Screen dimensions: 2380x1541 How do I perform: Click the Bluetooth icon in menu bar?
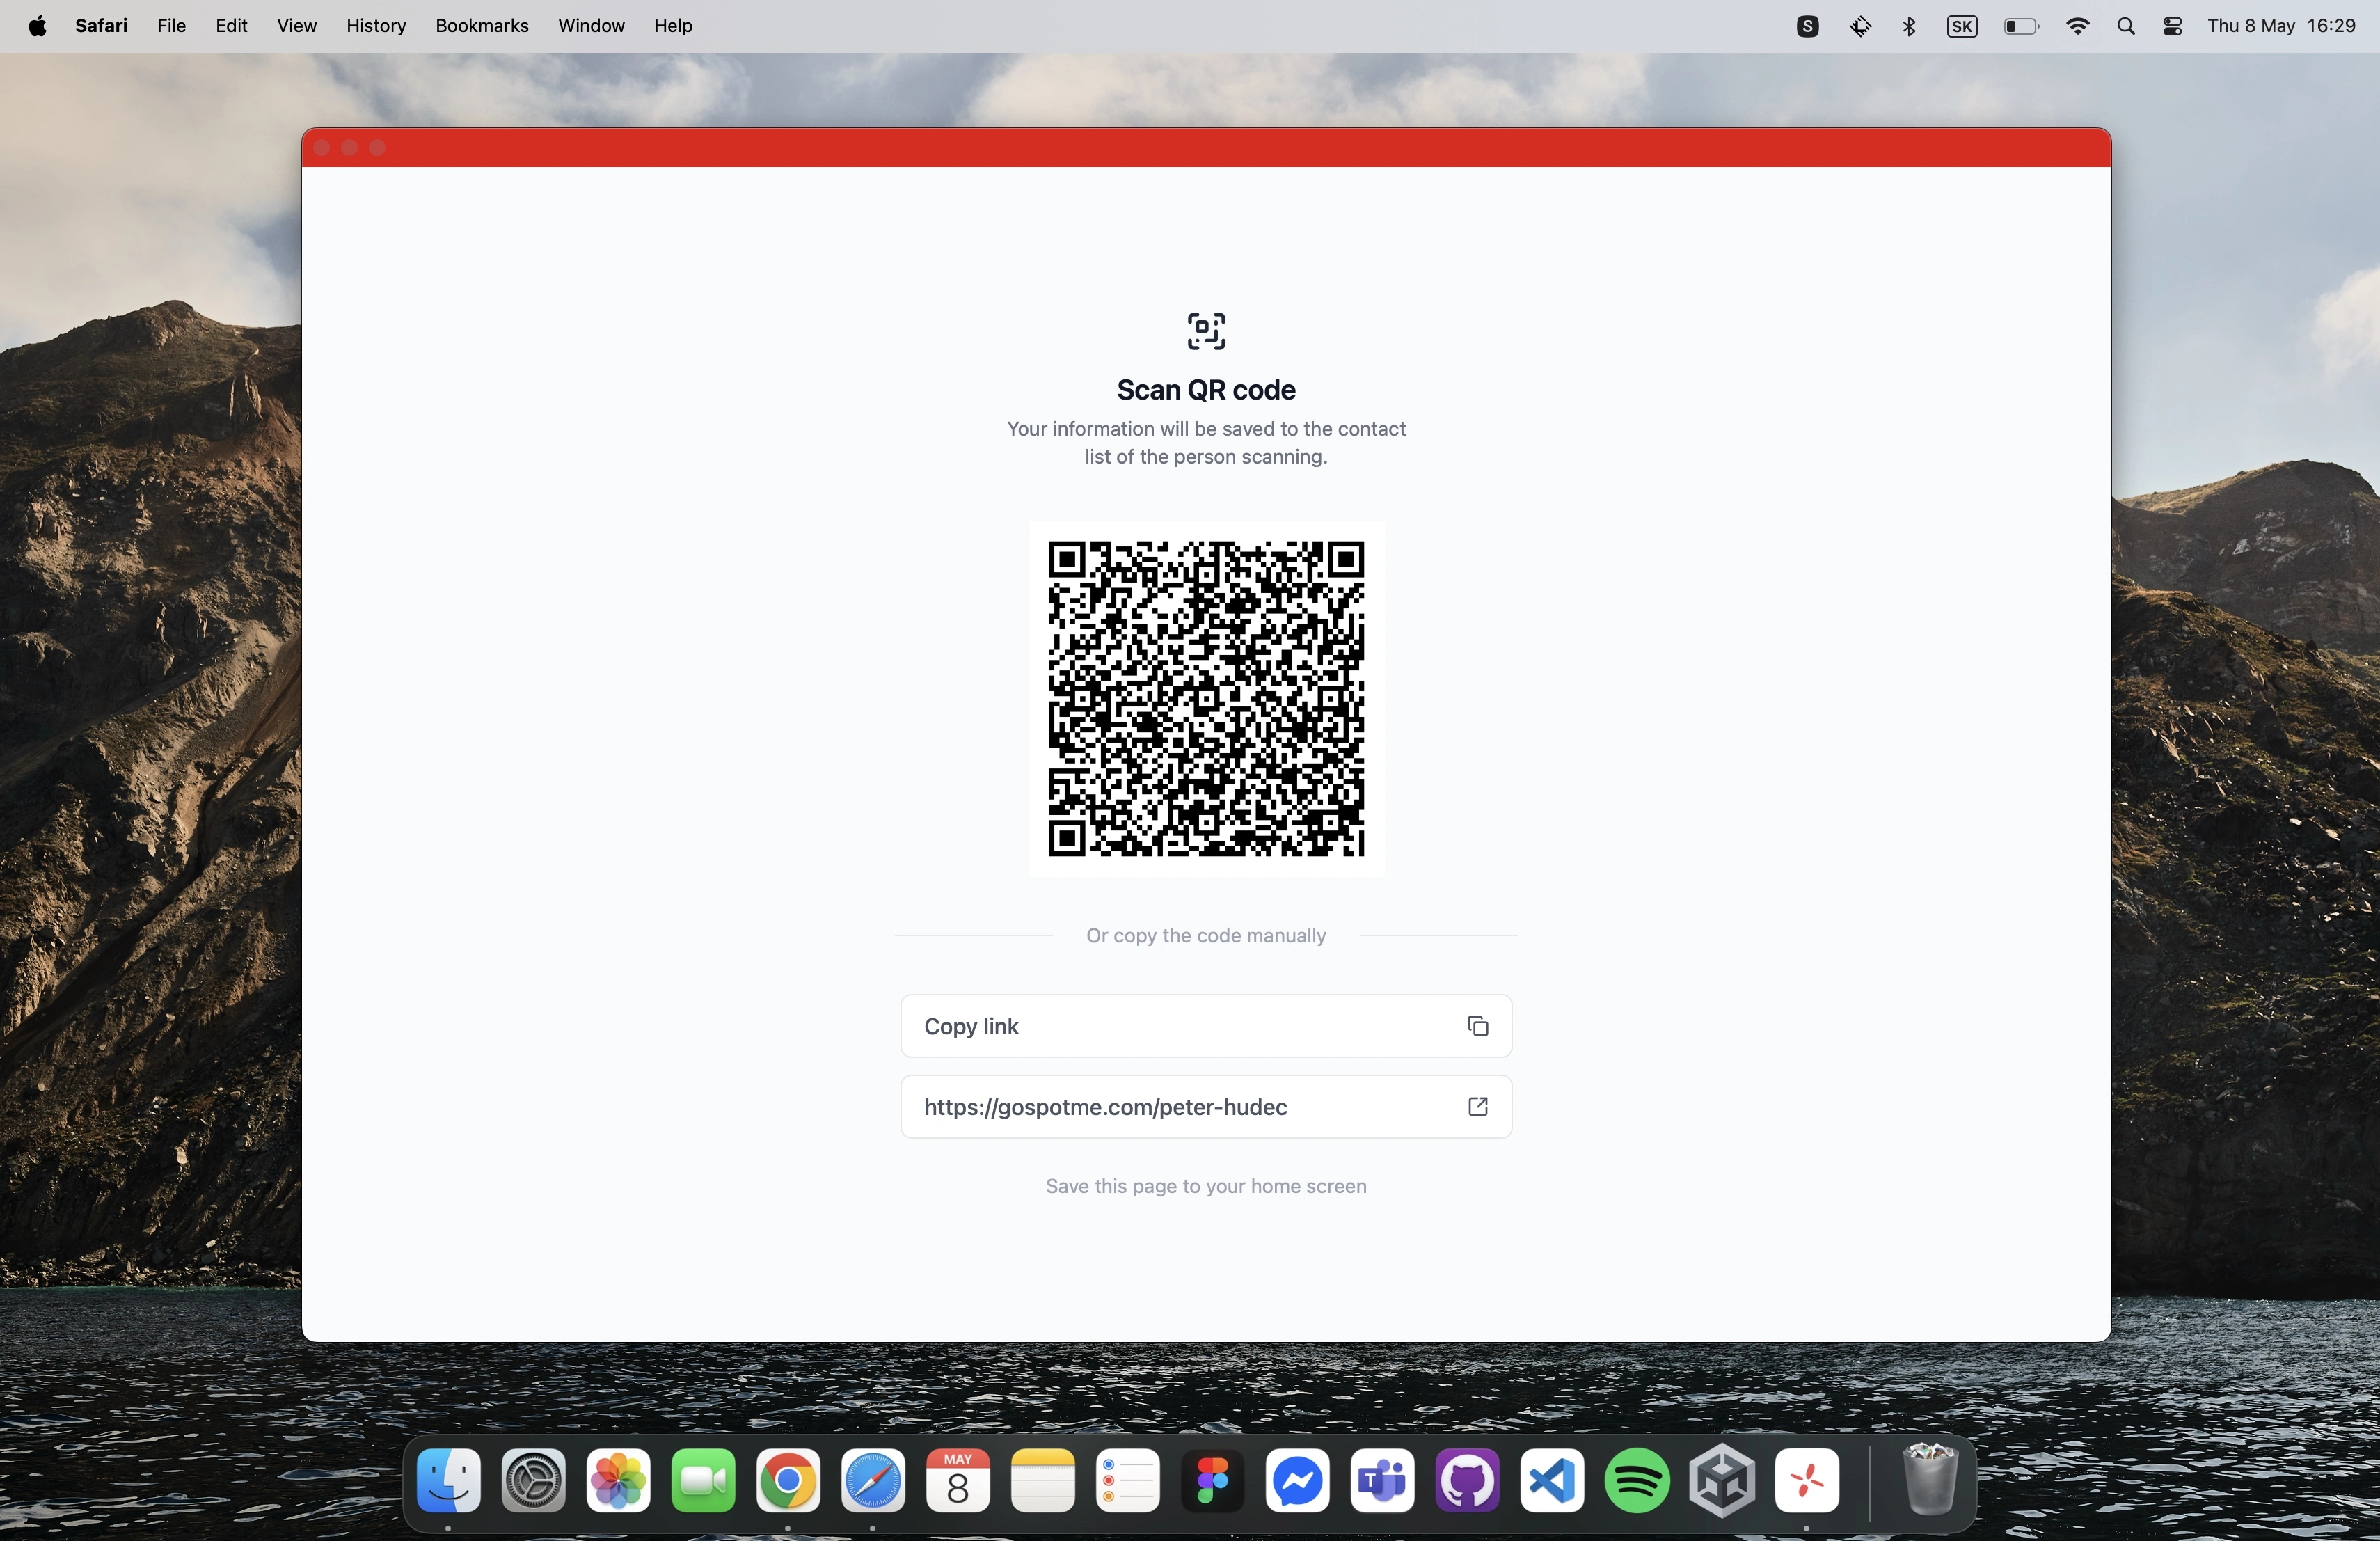pos(1909,26)
